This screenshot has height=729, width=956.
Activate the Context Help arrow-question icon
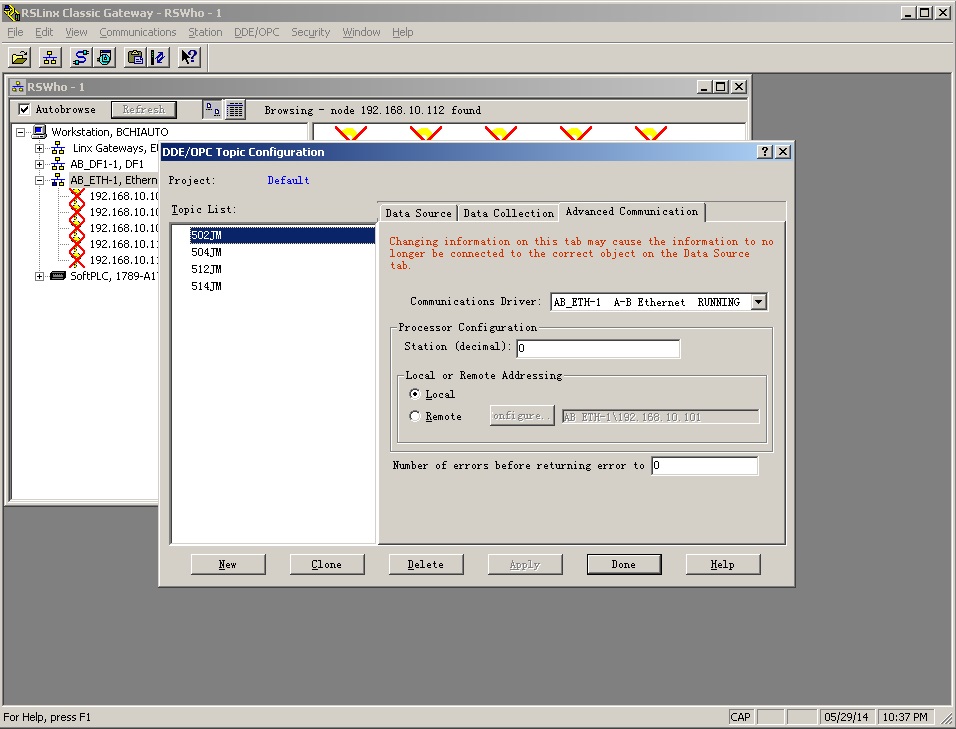click(x=189, y=58)
